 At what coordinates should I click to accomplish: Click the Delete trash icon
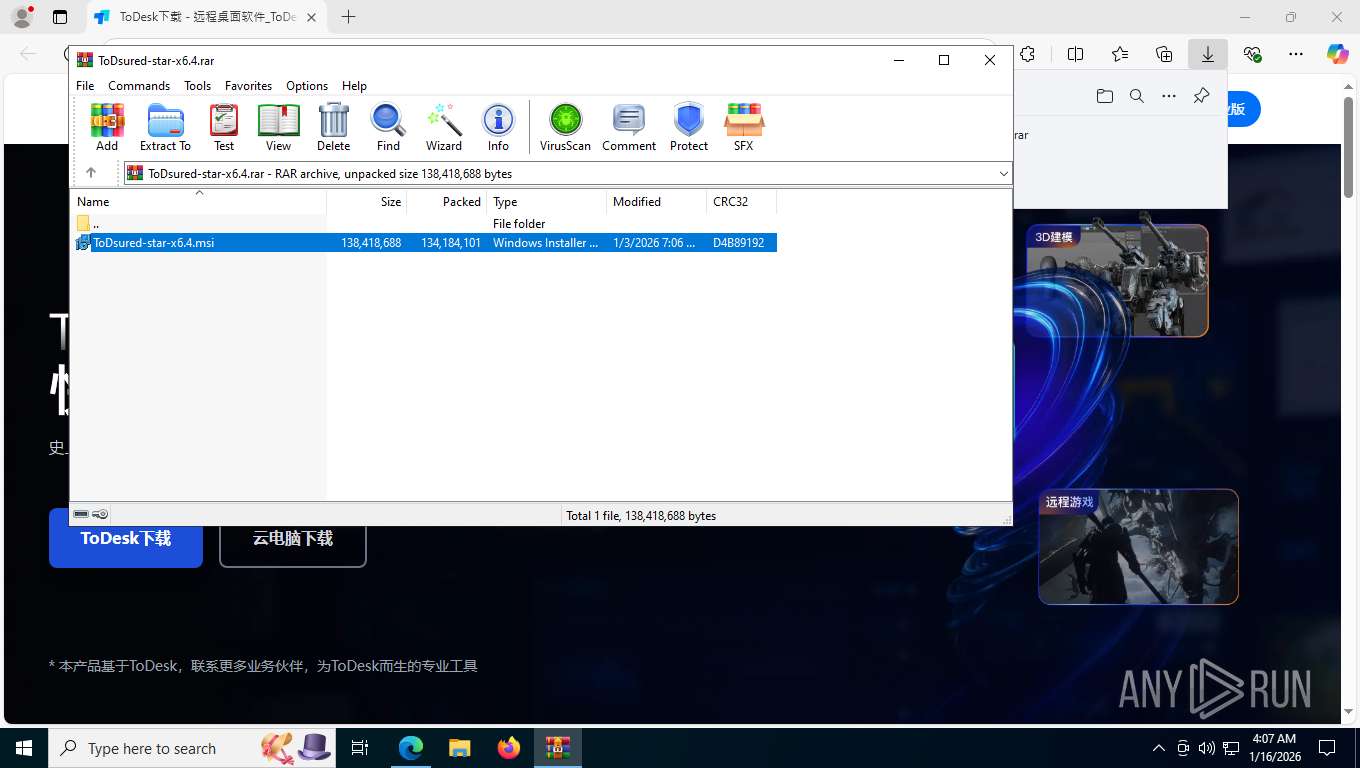(333, 127)
